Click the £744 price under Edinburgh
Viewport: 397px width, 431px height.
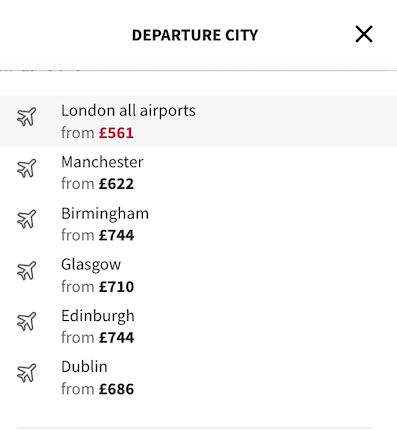point(116,338)
